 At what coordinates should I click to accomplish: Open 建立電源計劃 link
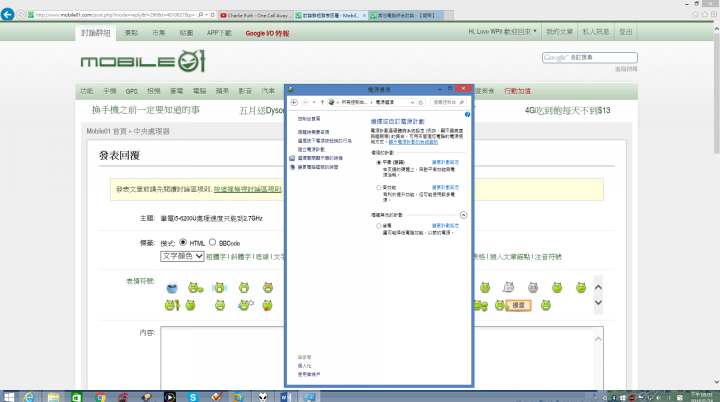[x=311, y=149]
